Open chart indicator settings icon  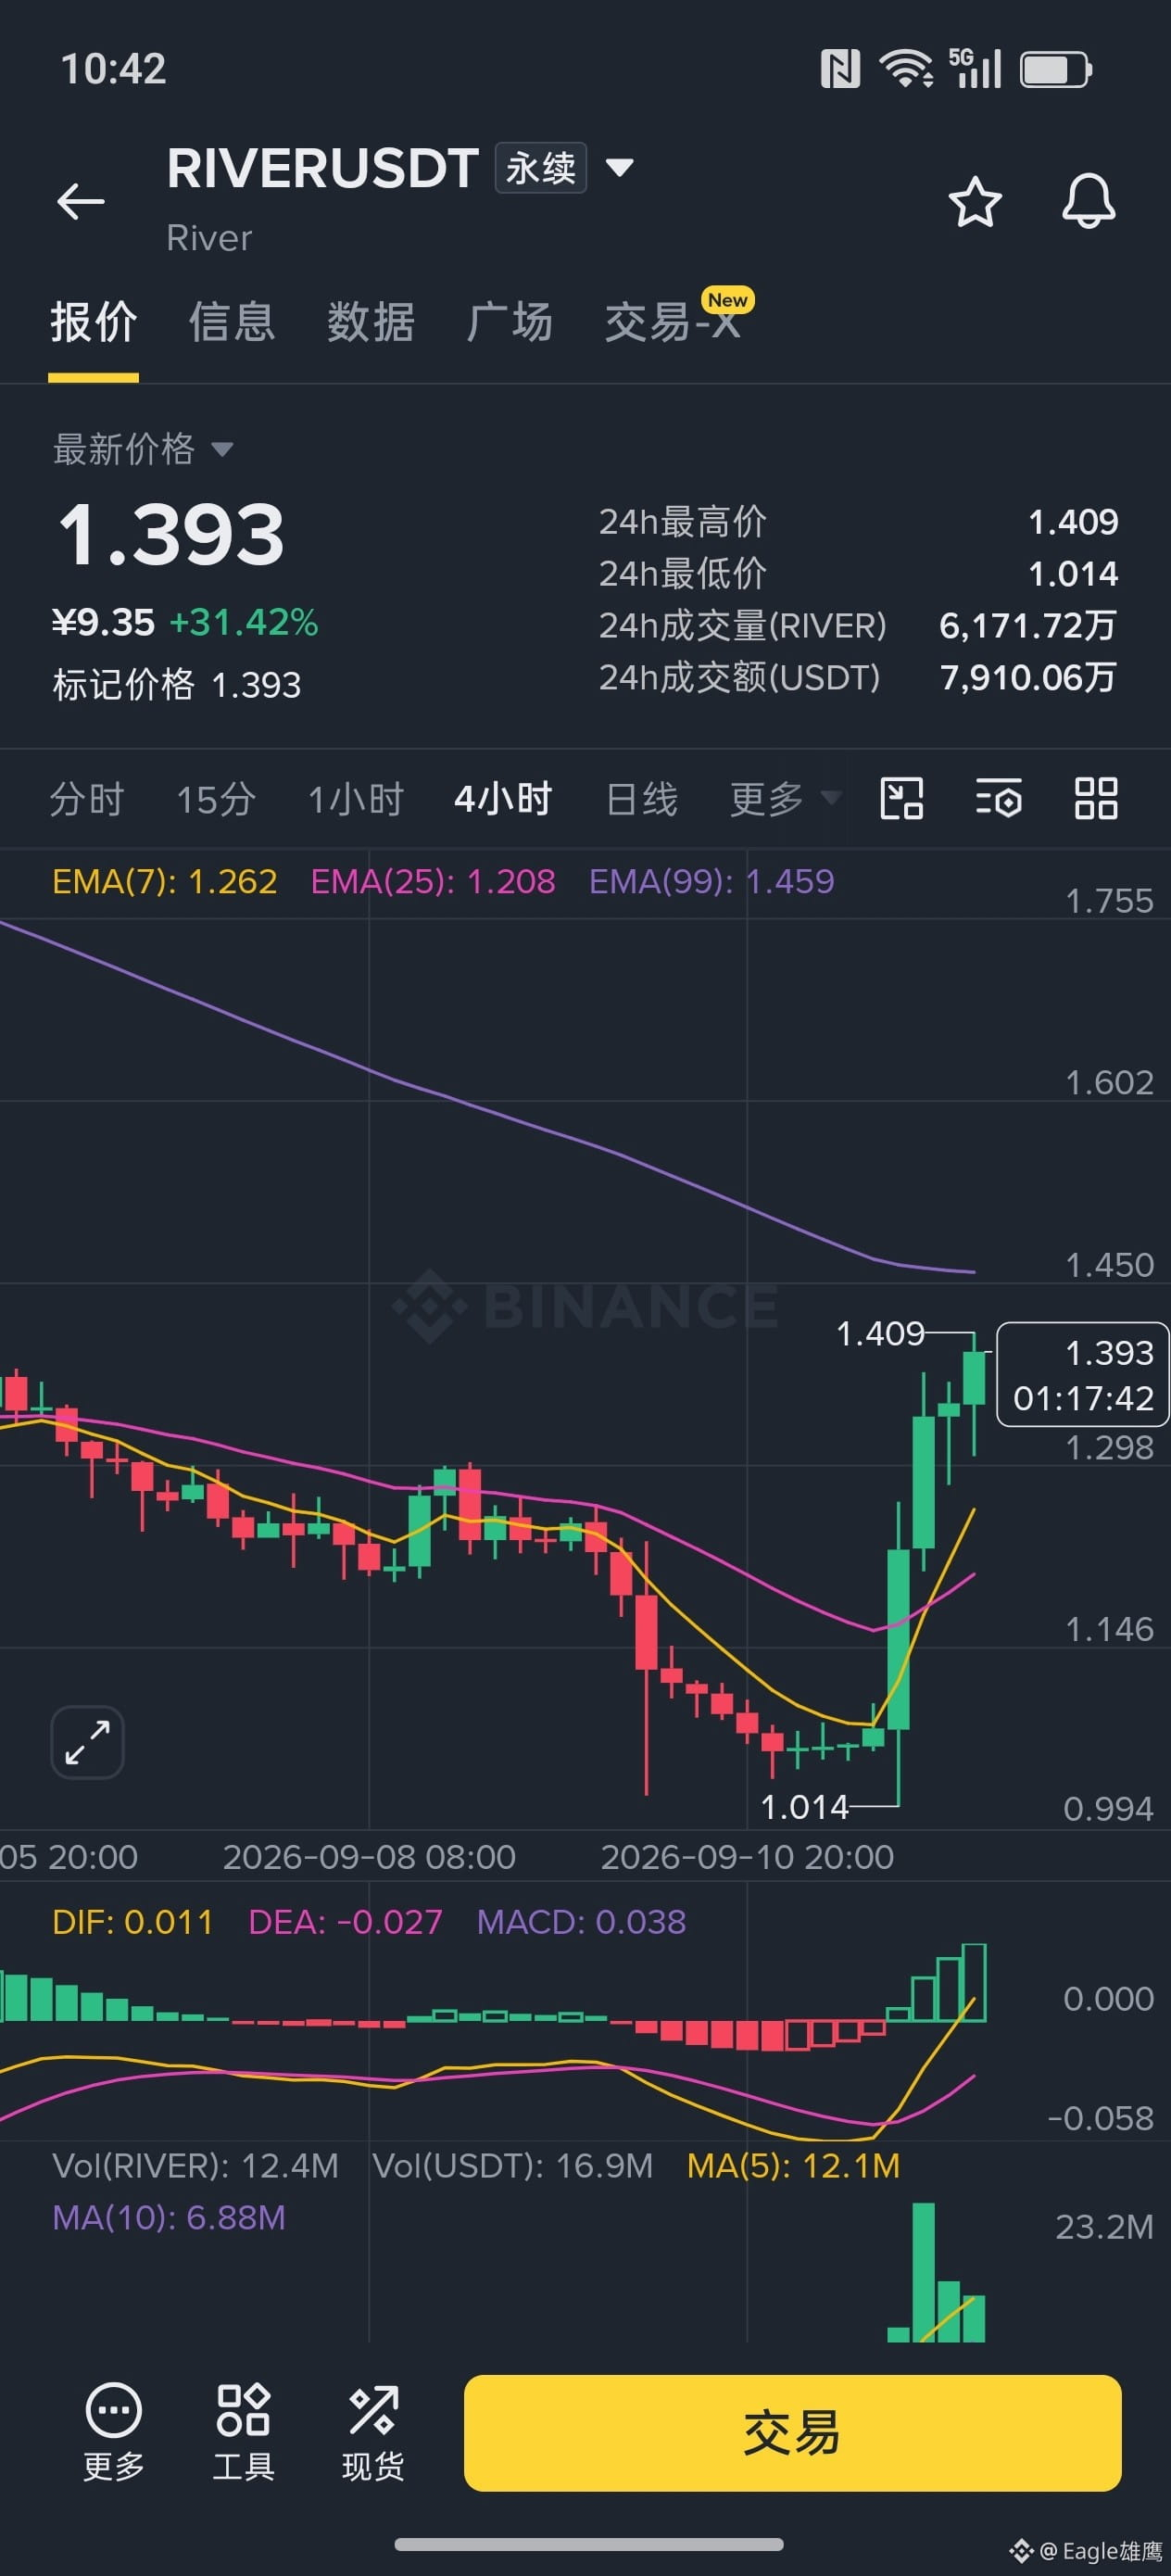click(998, 799)
